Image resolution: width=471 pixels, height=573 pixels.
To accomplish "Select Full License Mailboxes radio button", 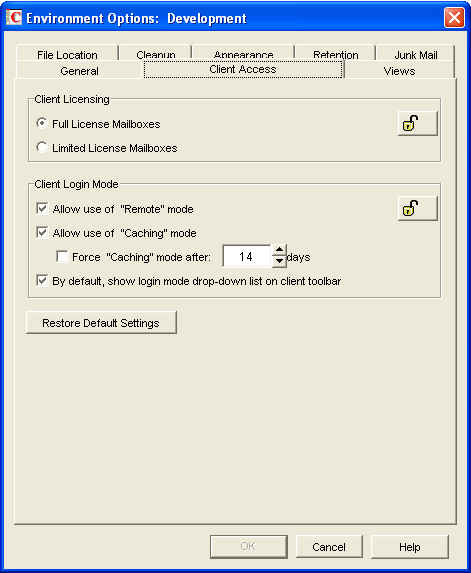I will click(x=42, y=124).
